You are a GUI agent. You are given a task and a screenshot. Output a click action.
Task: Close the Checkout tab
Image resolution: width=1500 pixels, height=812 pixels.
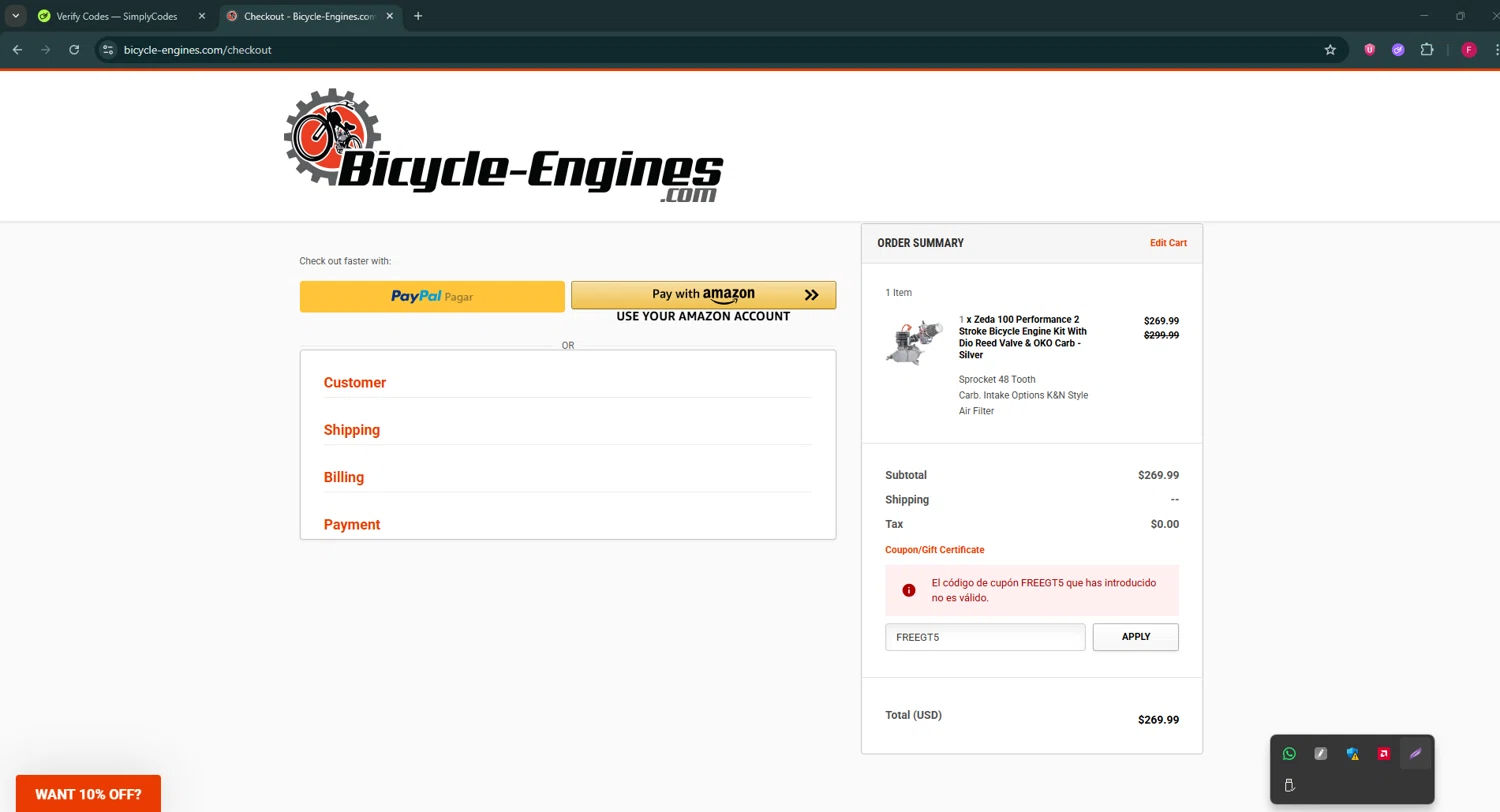(x=389, y=16)
